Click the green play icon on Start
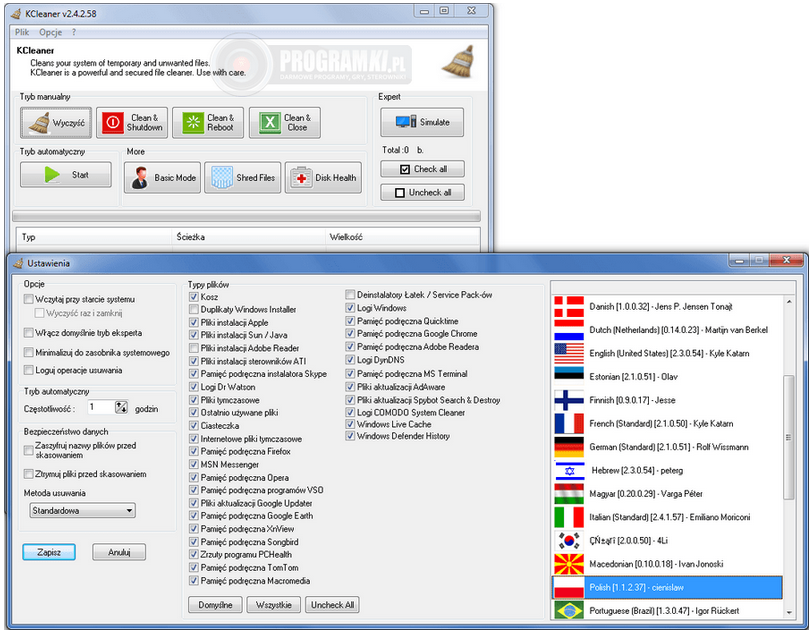Screen dimensions: 812x634 click(x=52, y=175)
